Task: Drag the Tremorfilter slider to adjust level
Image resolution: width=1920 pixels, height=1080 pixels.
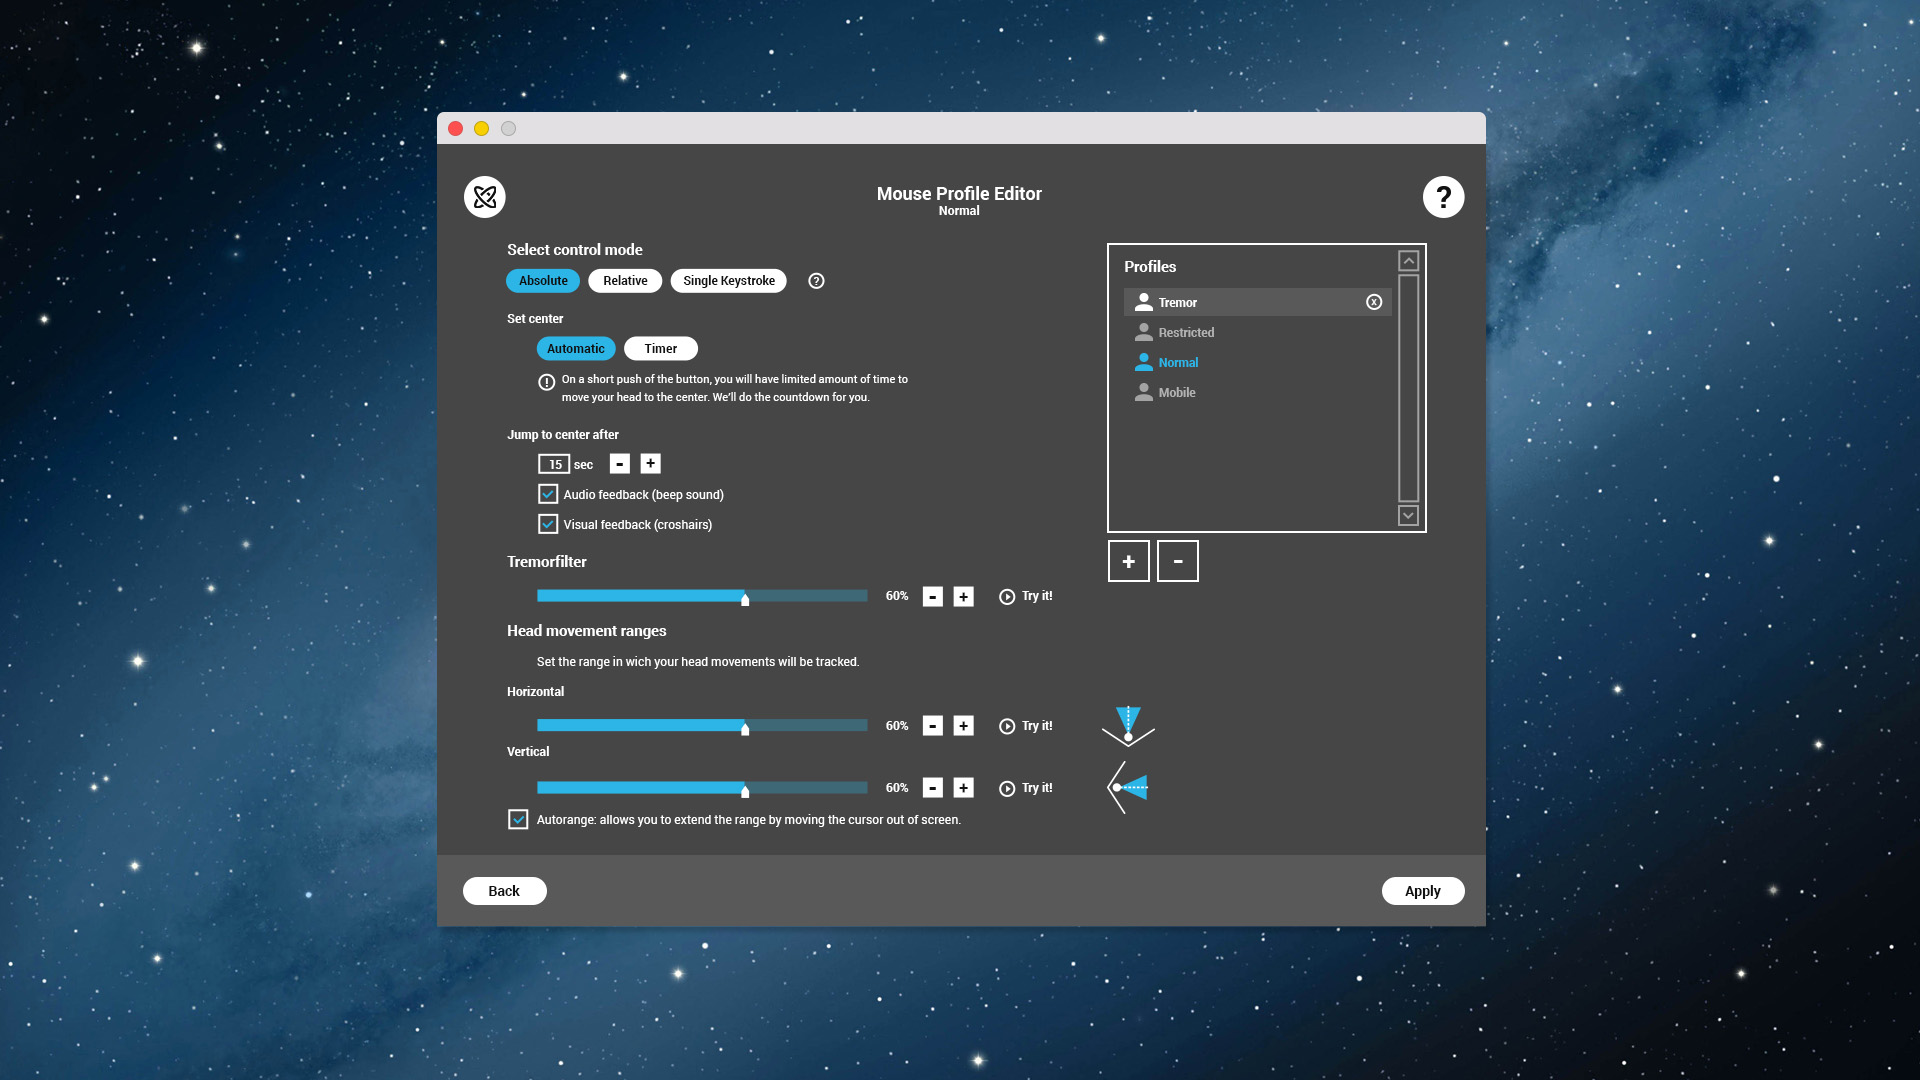Action: [742, 597]
